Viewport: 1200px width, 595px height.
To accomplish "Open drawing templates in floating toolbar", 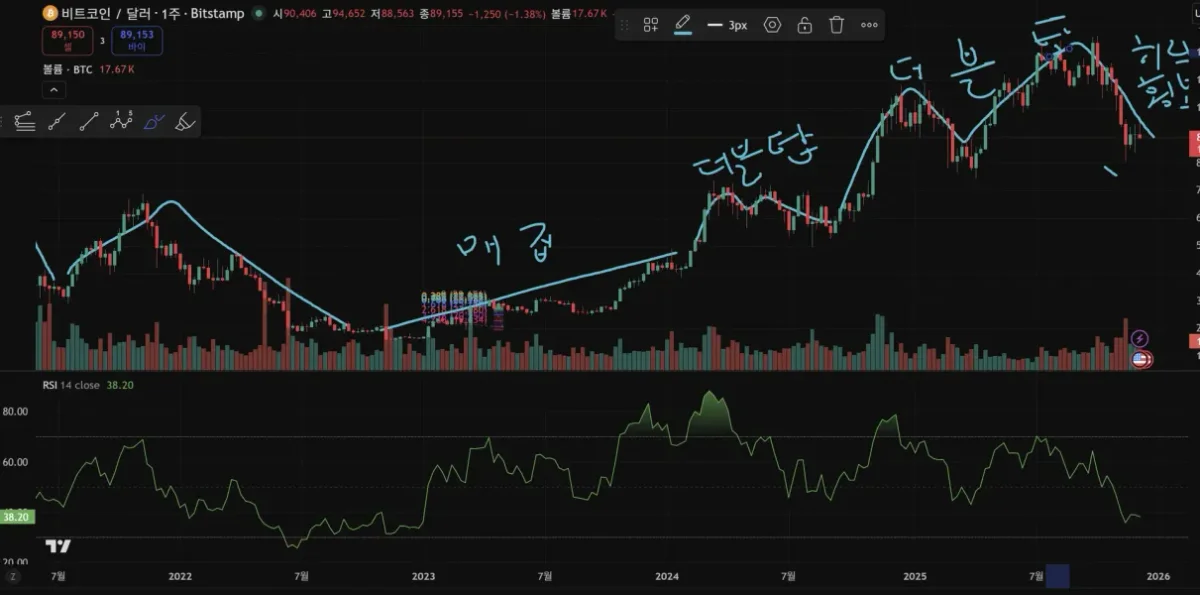I will pos(651,25).
